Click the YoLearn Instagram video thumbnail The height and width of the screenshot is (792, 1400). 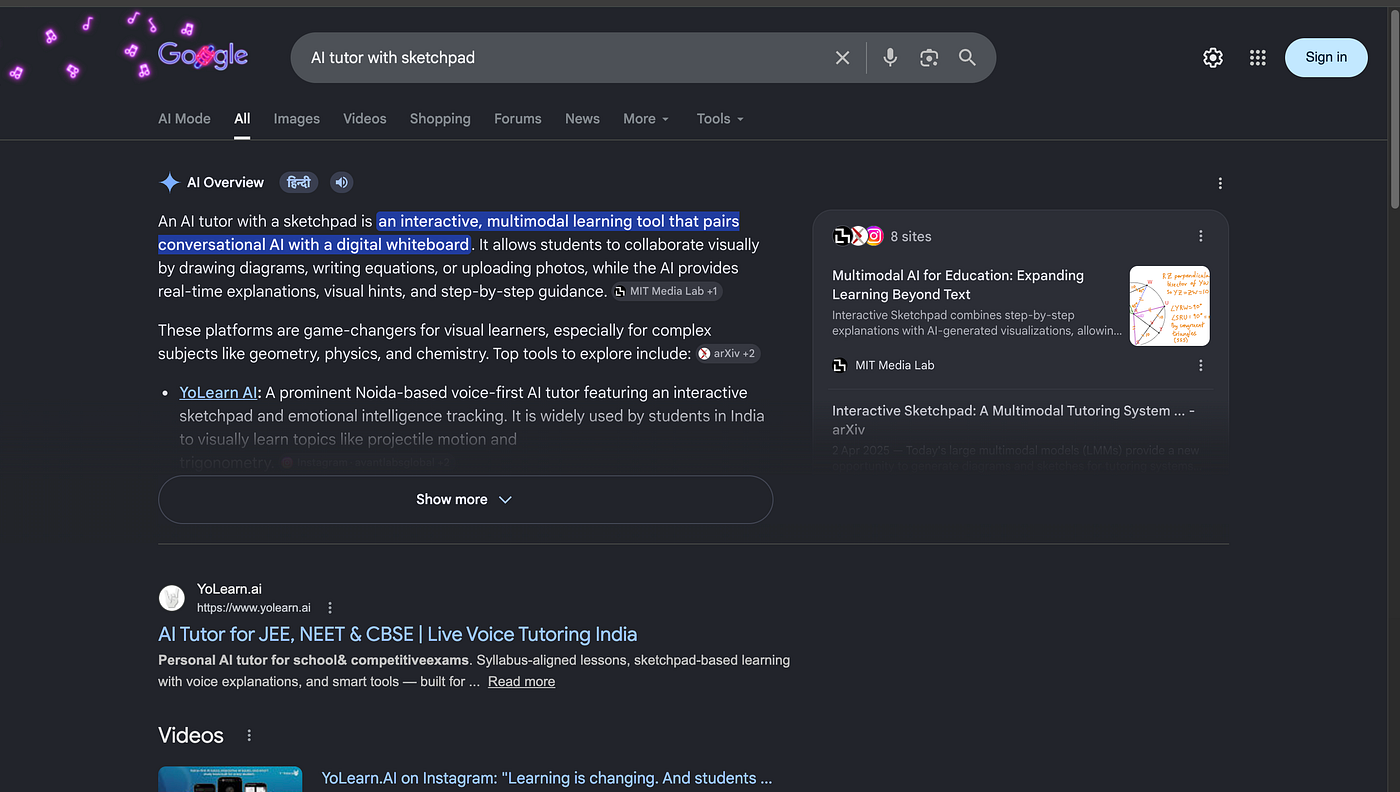(x=230, y=779)
